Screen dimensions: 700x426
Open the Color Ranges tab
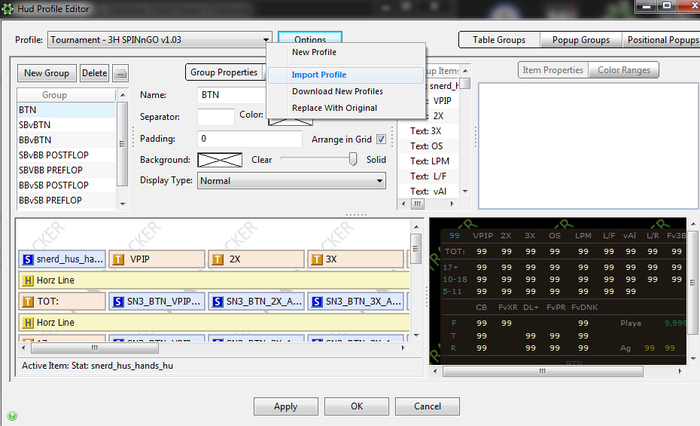click(624, 70)
